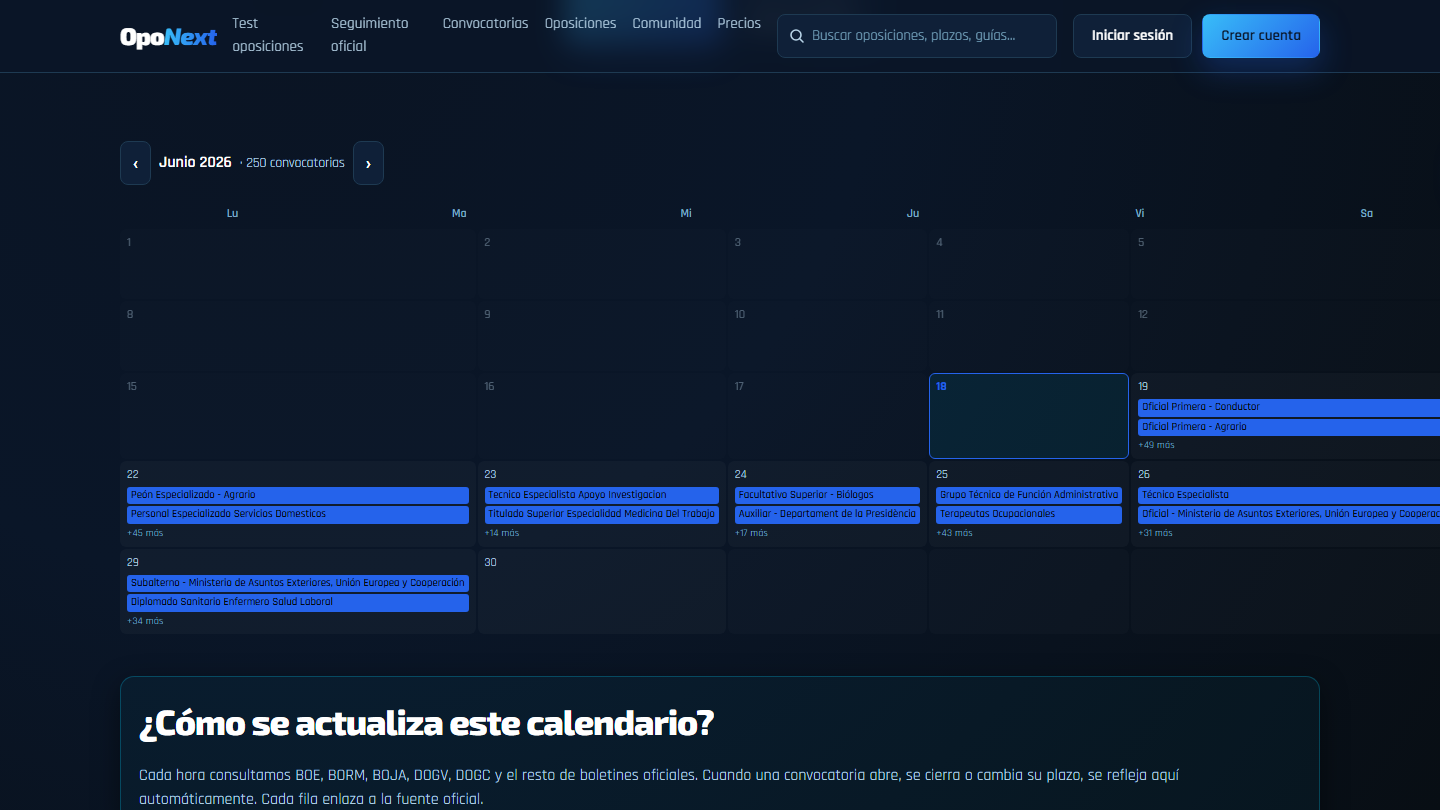
Task: Select day 30 calendar cell
Action: (602, 591)
